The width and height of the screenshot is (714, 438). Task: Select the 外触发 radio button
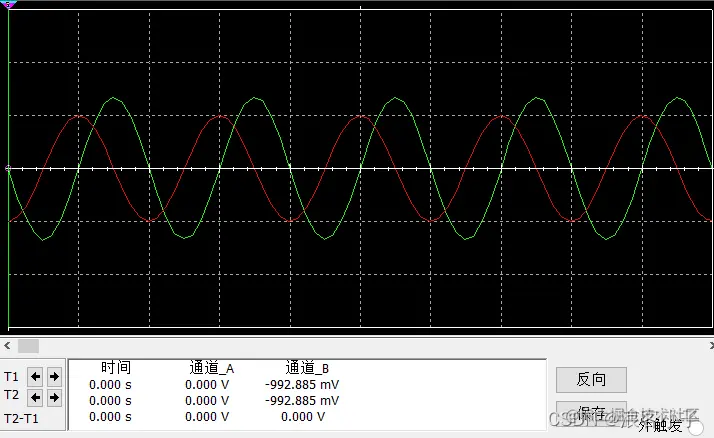pyautogui.click(x=695, y=428)
